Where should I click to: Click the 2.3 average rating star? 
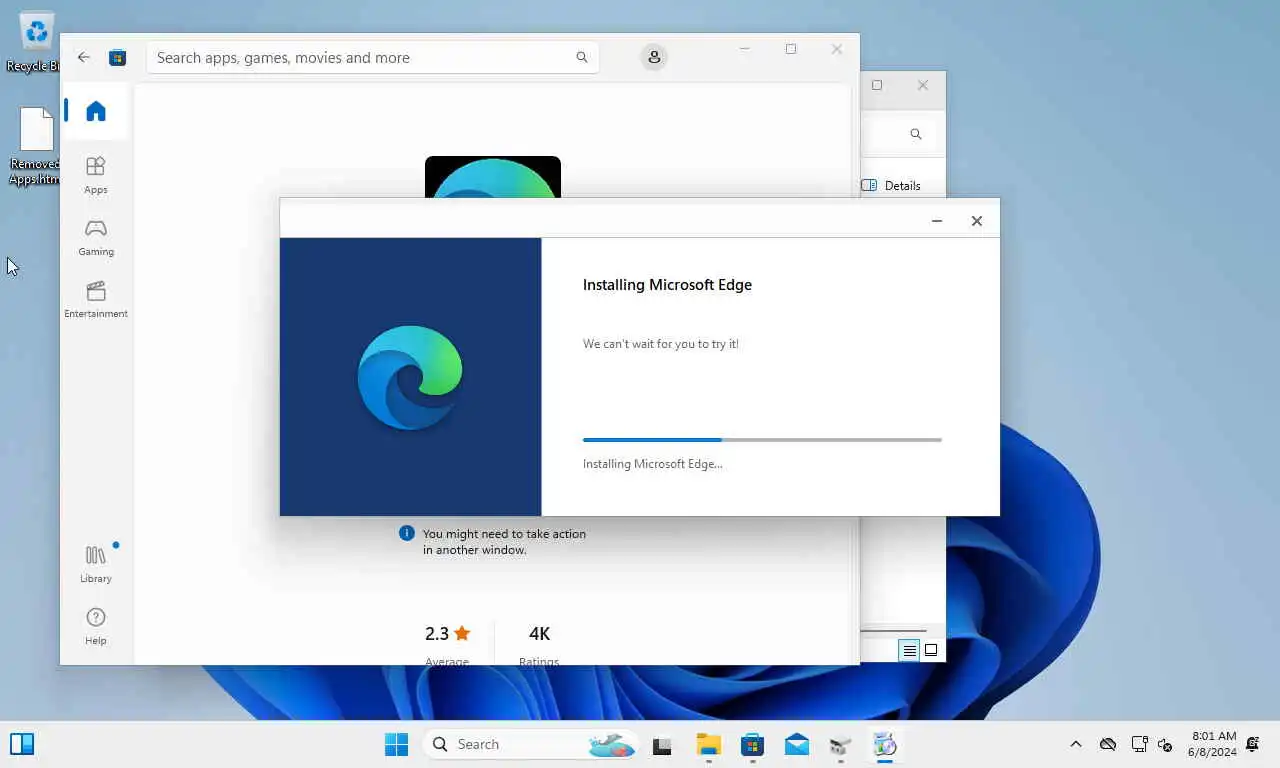click(462, 633)
